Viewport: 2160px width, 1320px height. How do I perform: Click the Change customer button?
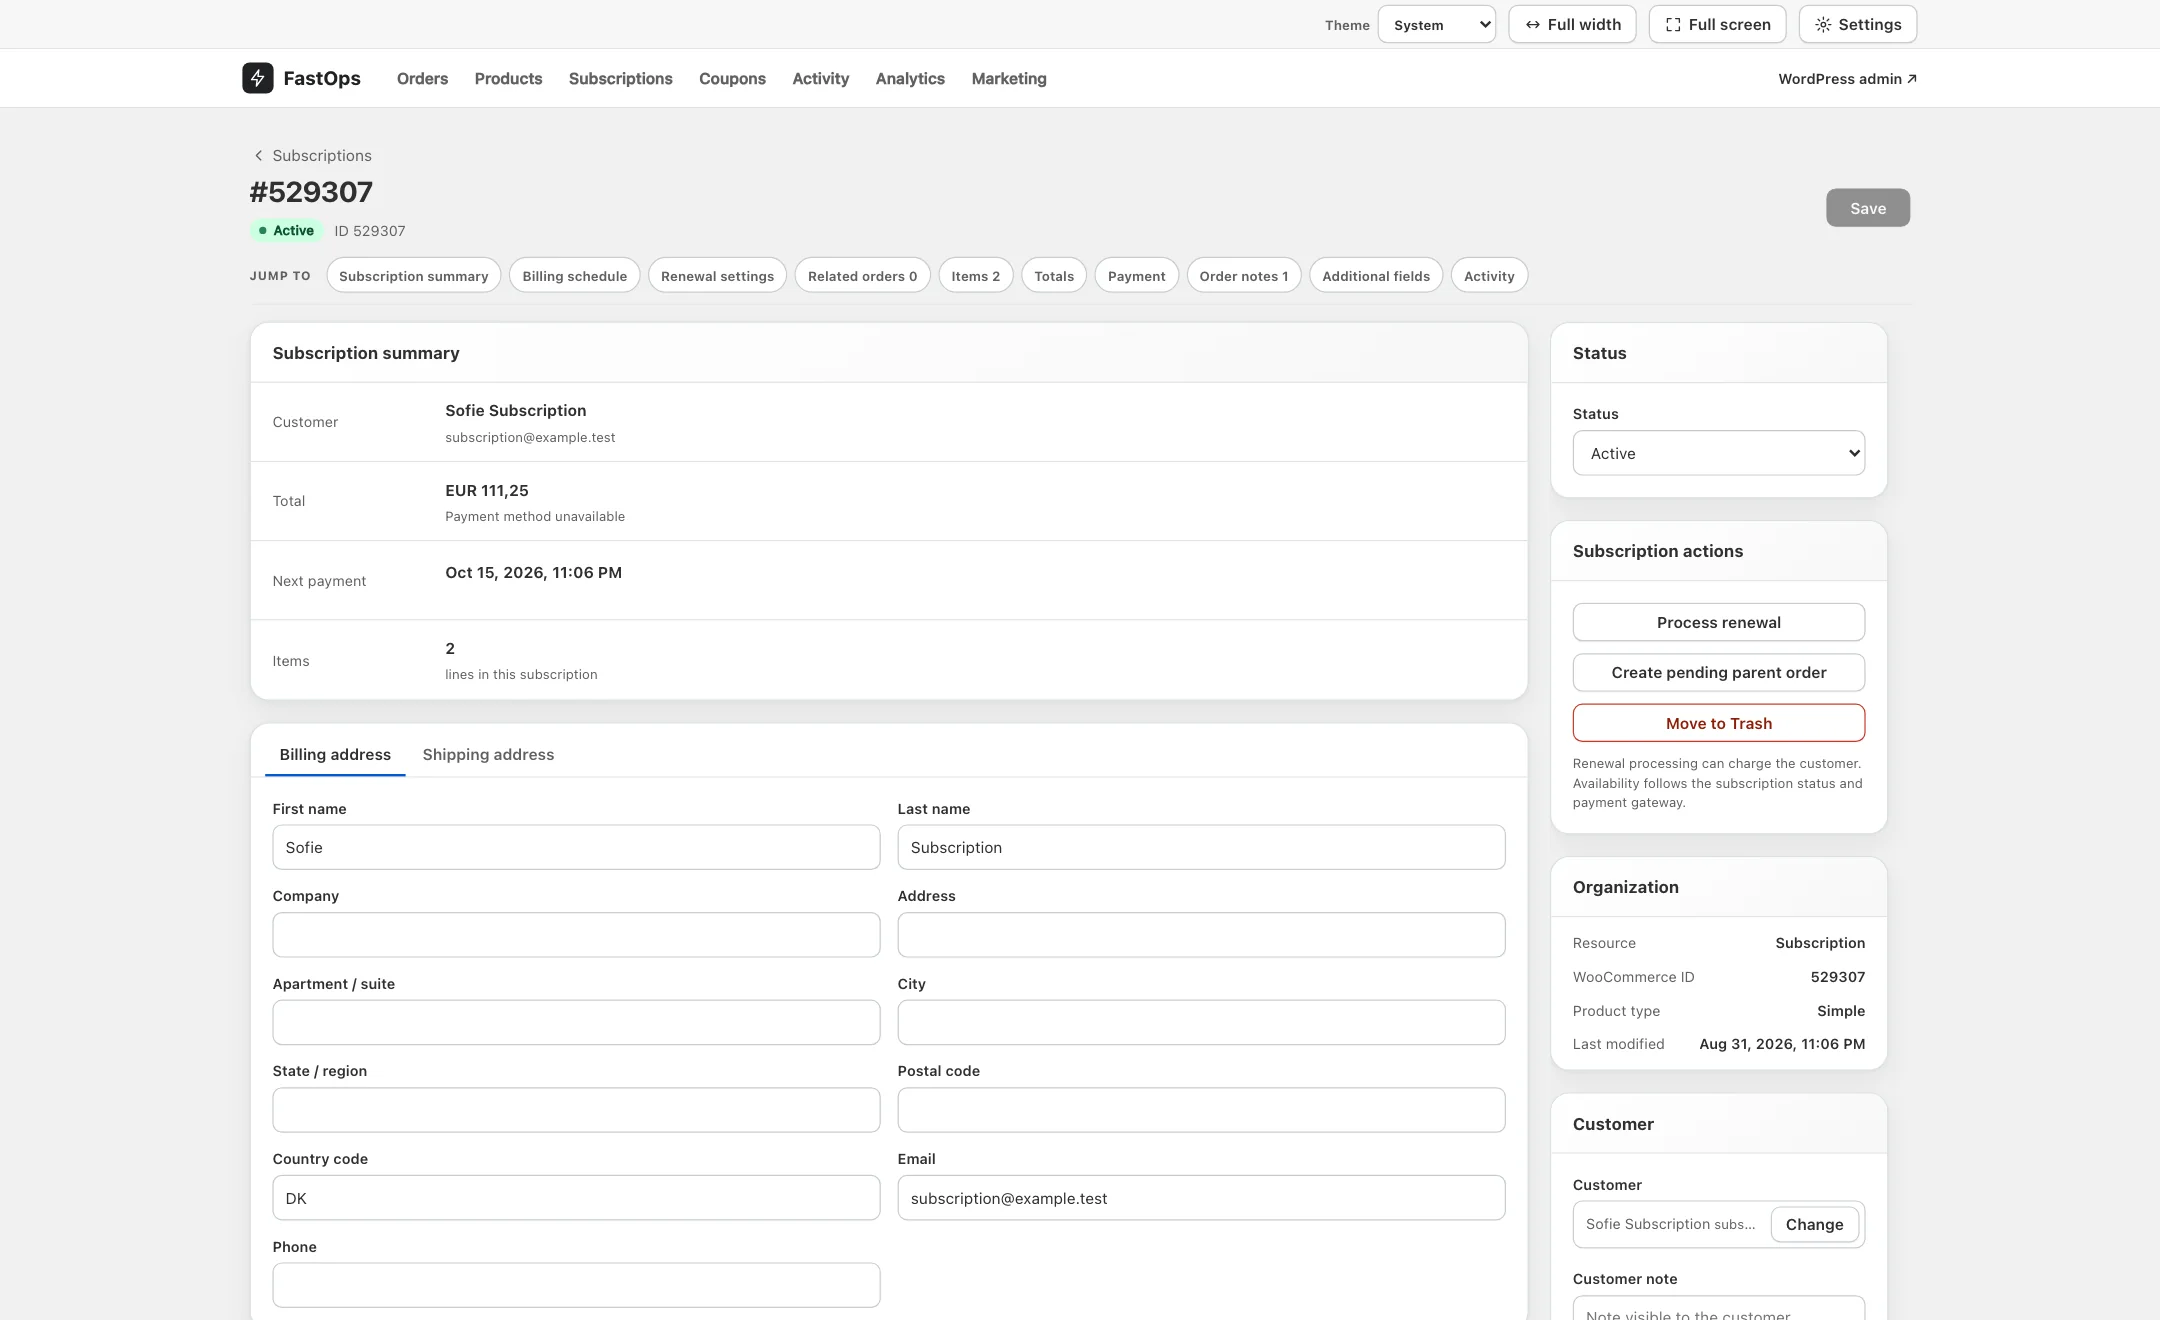(1814, 1224)
